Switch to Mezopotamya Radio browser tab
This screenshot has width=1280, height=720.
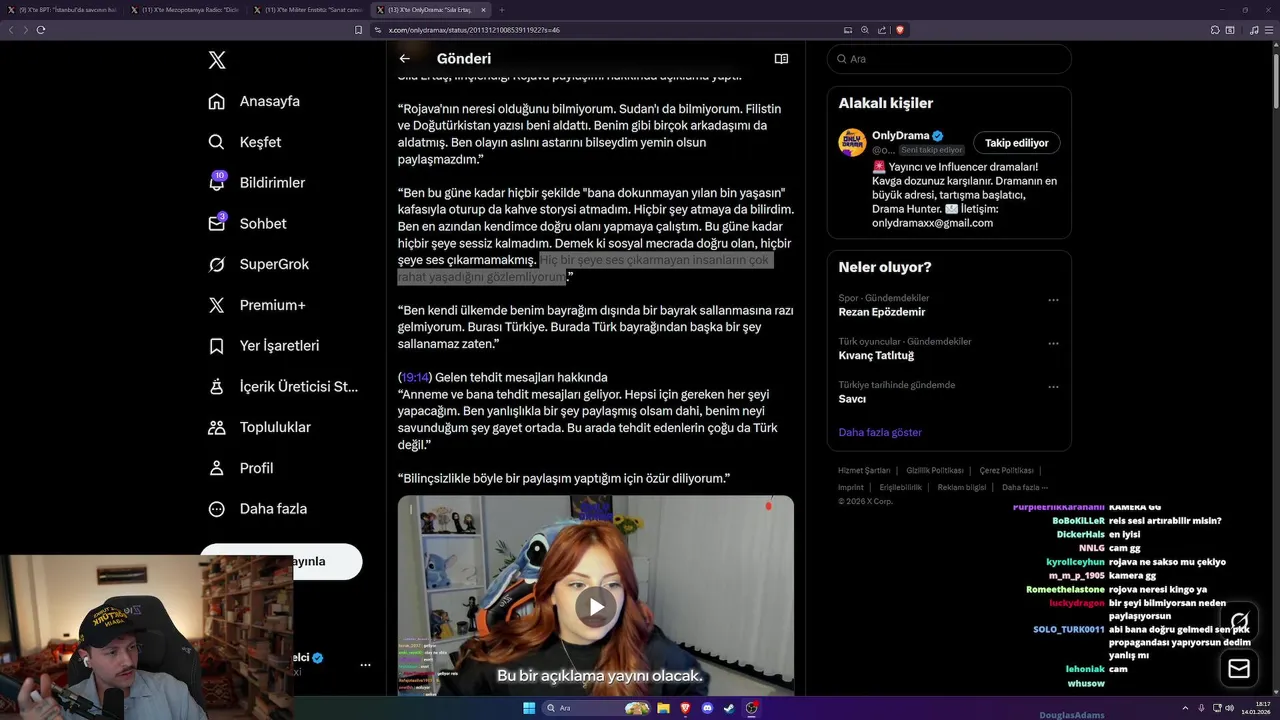pos(185,10)
